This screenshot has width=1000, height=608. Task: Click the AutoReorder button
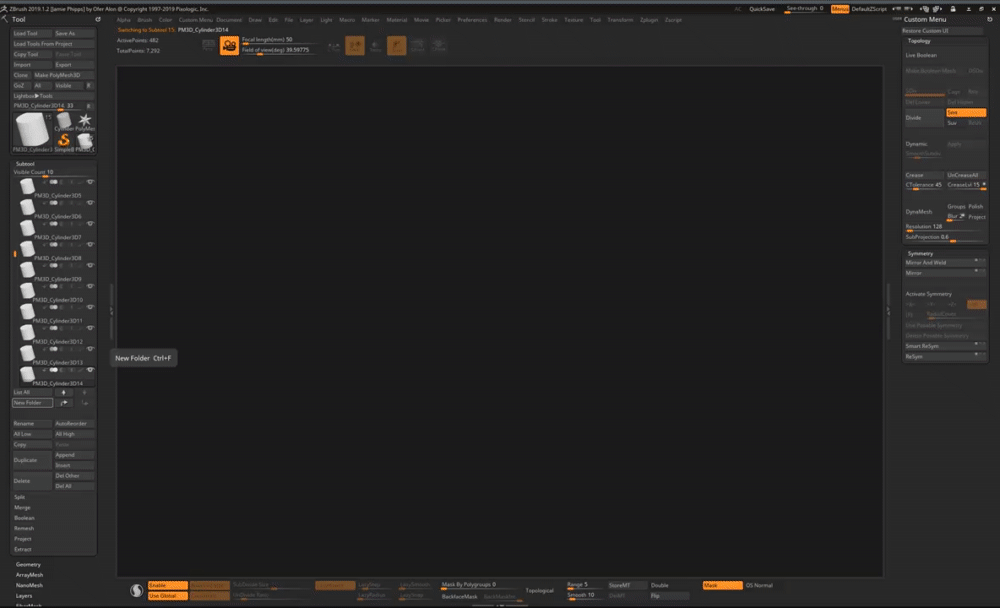click(x=74, y=424)
